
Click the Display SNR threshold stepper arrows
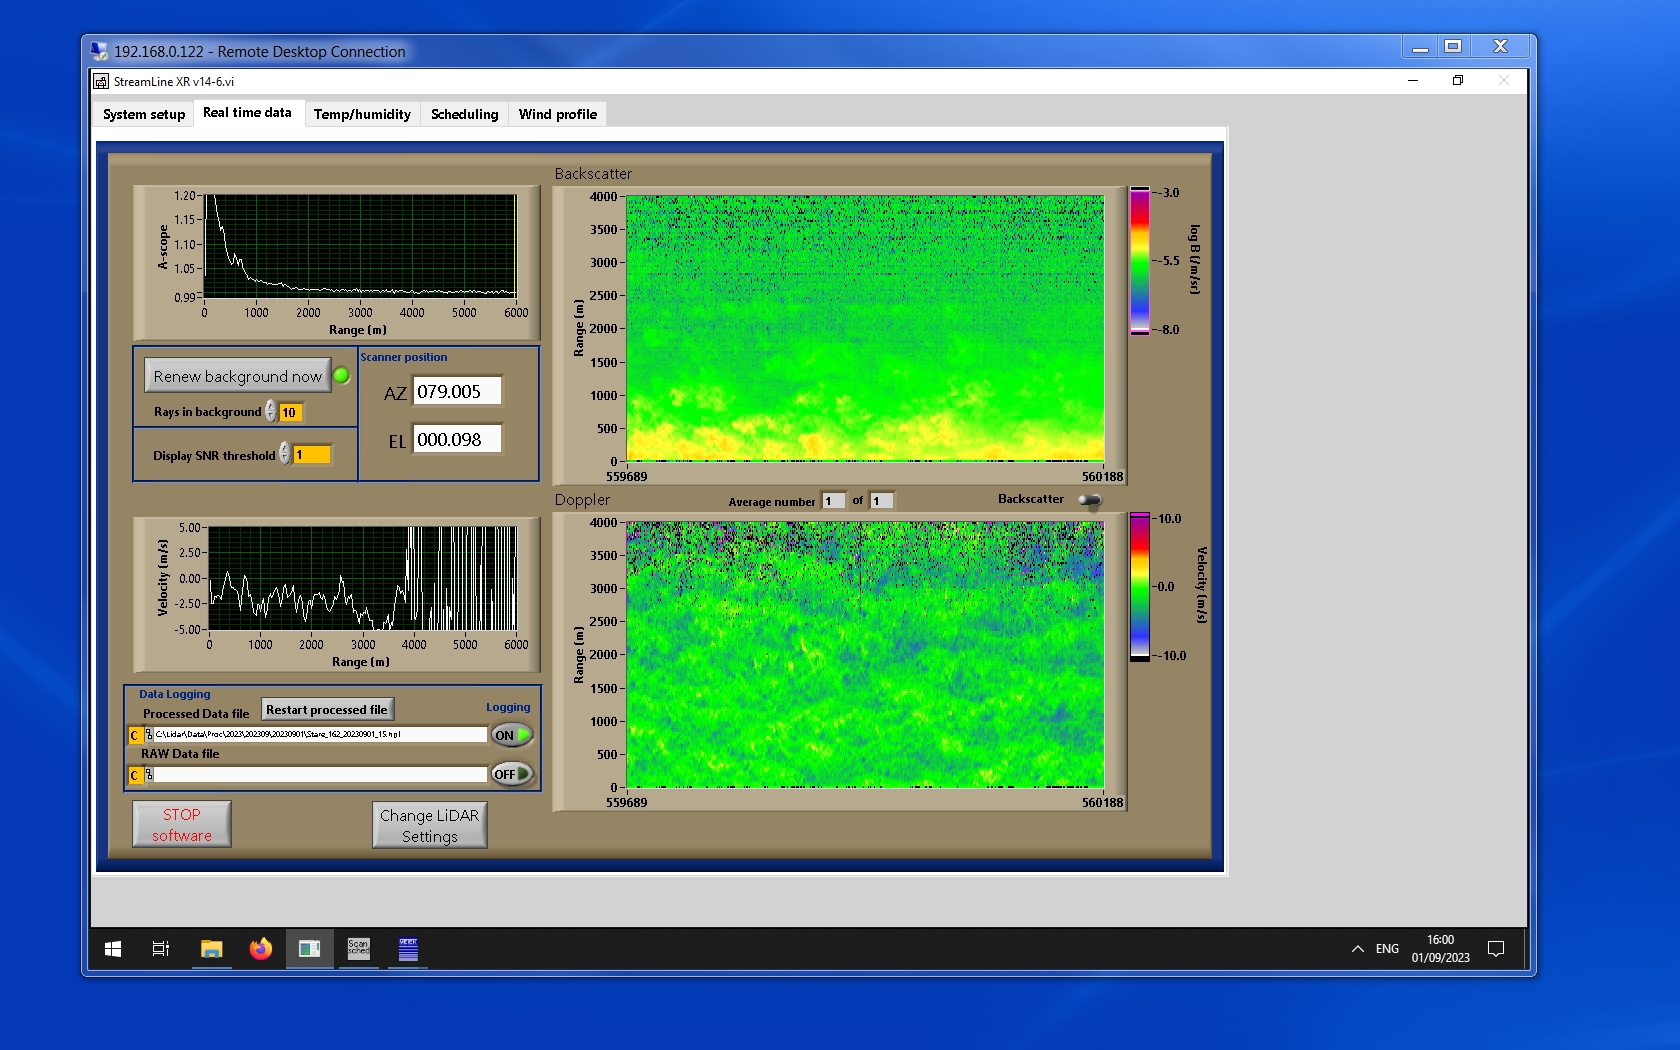[285, 454]
